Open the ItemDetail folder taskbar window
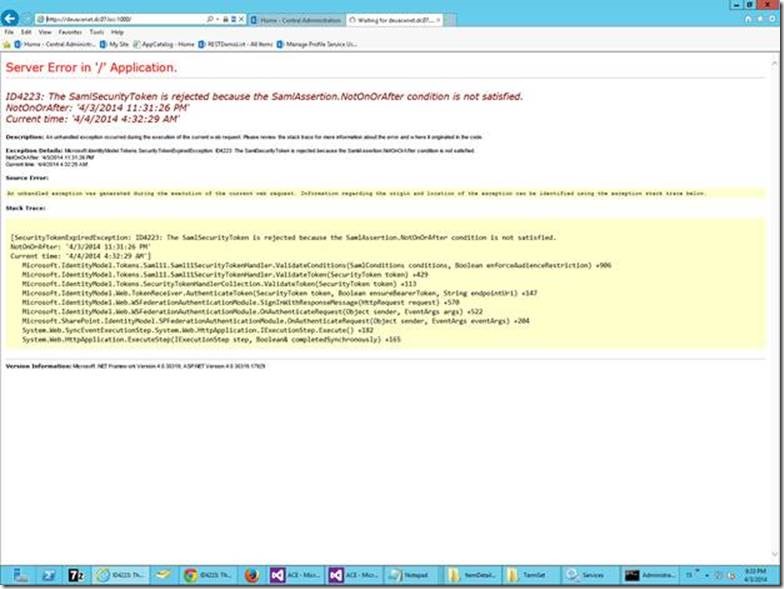 pyautogui.click(x=472, y=576)
